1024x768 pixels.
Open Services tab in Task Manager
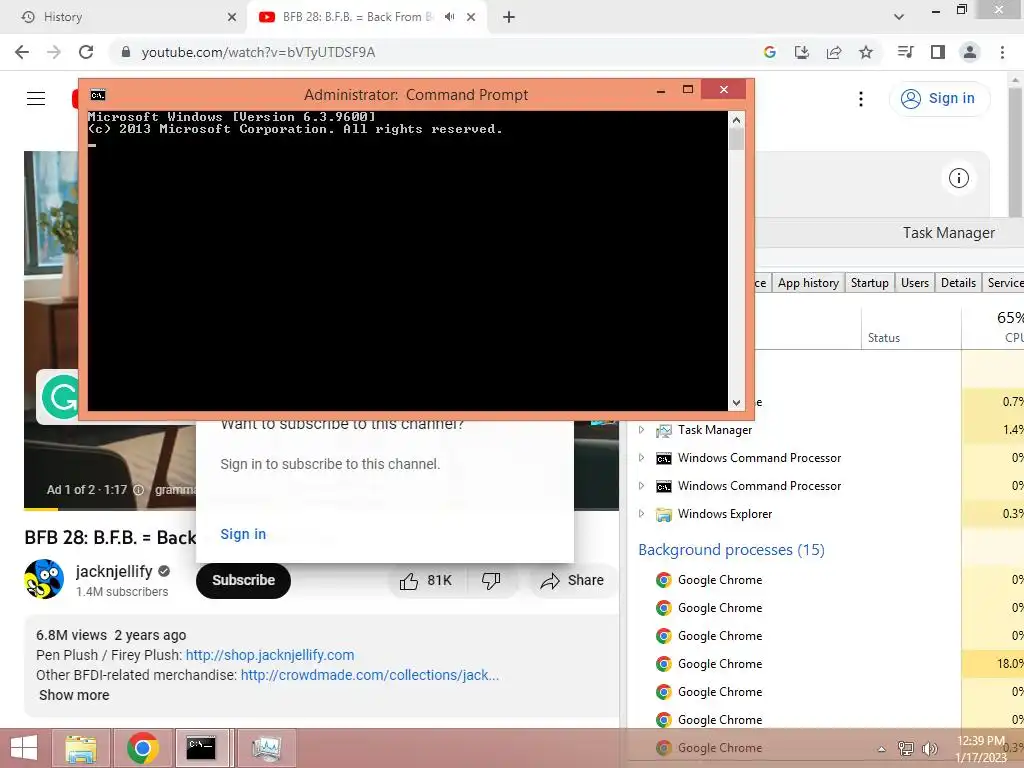[1004, 283]
